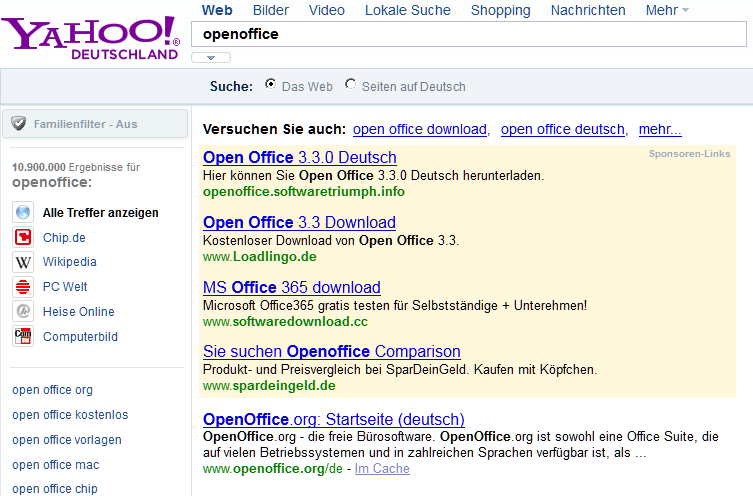
Task: Filter results by Computerbild text link
Action: (80, 337)
